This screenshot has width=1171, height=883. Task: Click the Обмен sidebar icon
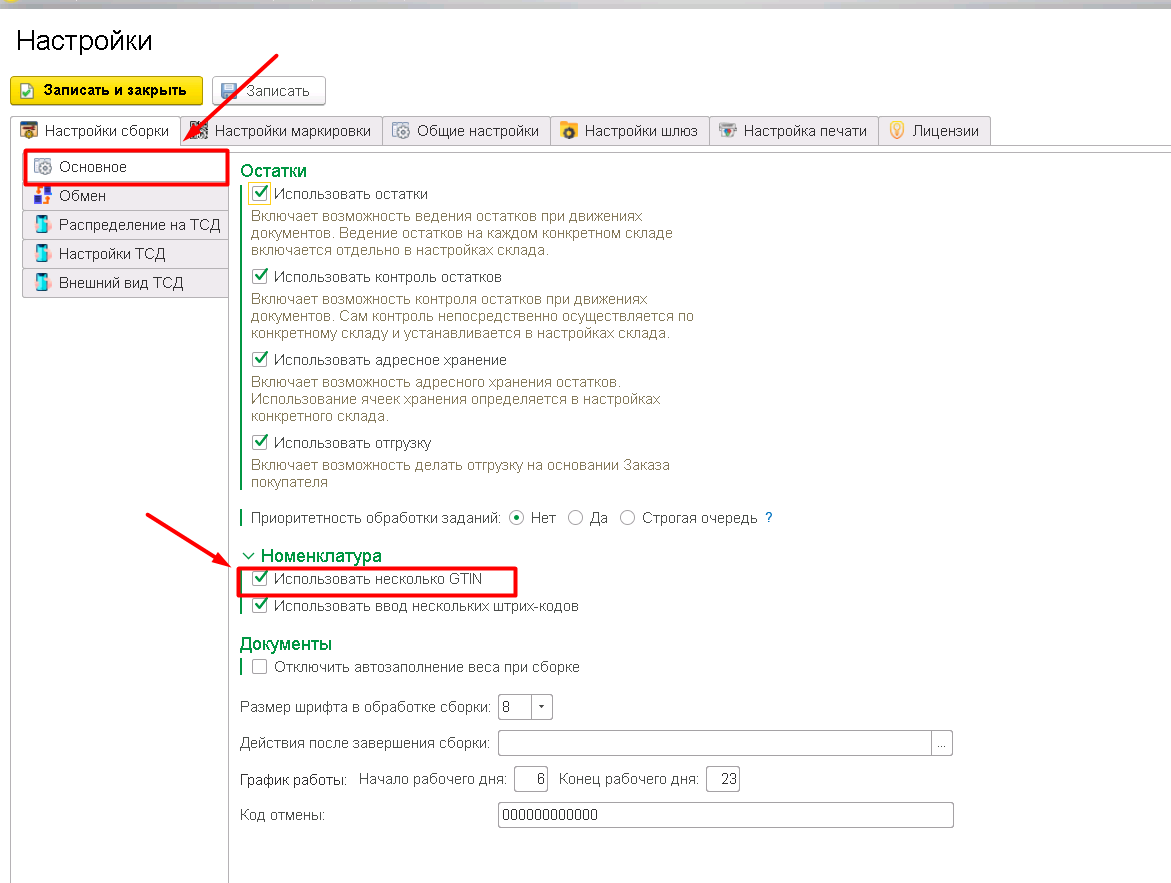coord(43,196)
